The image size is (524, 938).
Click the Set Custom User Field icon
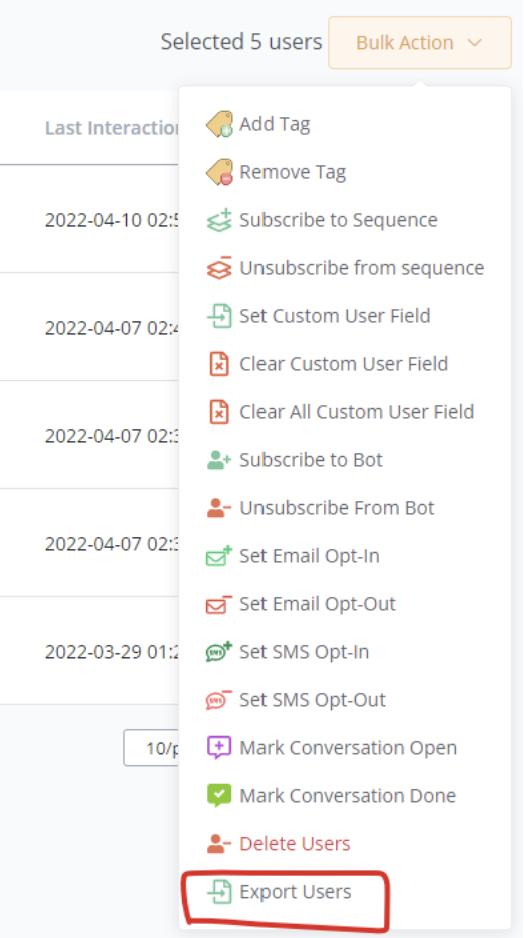[x=219, y=316]
